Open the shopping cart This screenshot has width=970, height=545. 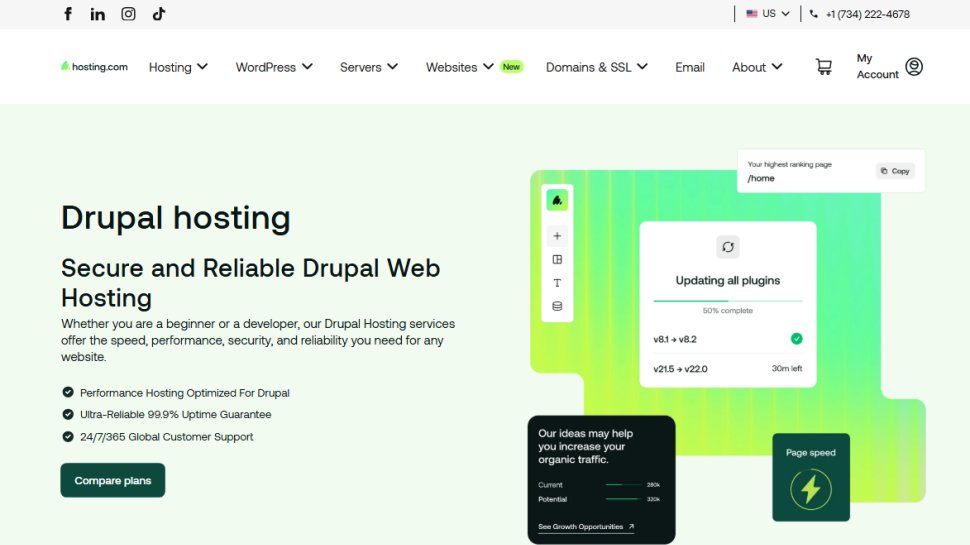coord(823,66)
